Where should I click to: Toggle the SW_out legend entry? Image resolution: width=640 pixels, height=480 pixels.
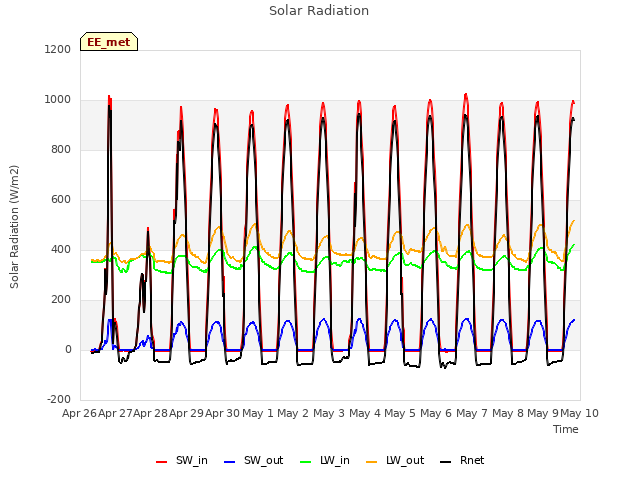(253, 460)
